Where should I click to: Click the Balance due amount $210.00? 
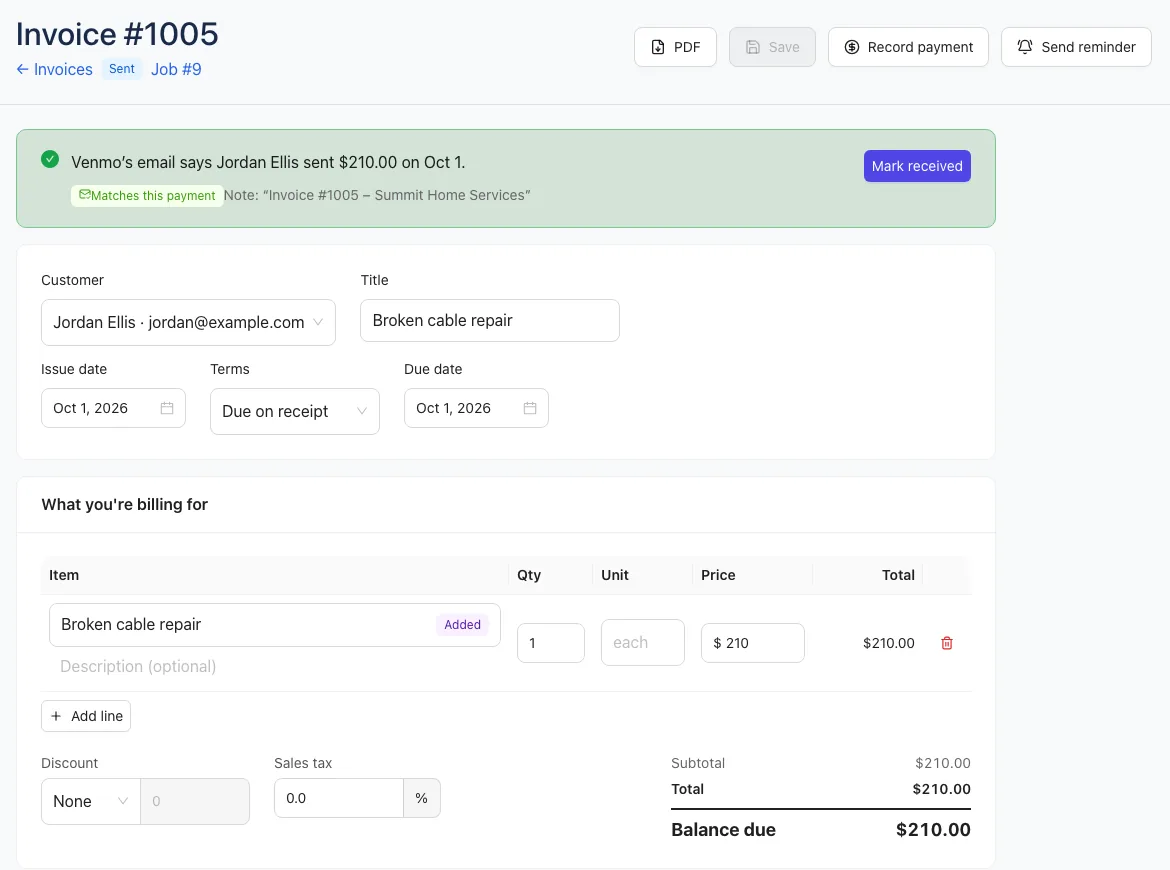(x=933, y=830)
